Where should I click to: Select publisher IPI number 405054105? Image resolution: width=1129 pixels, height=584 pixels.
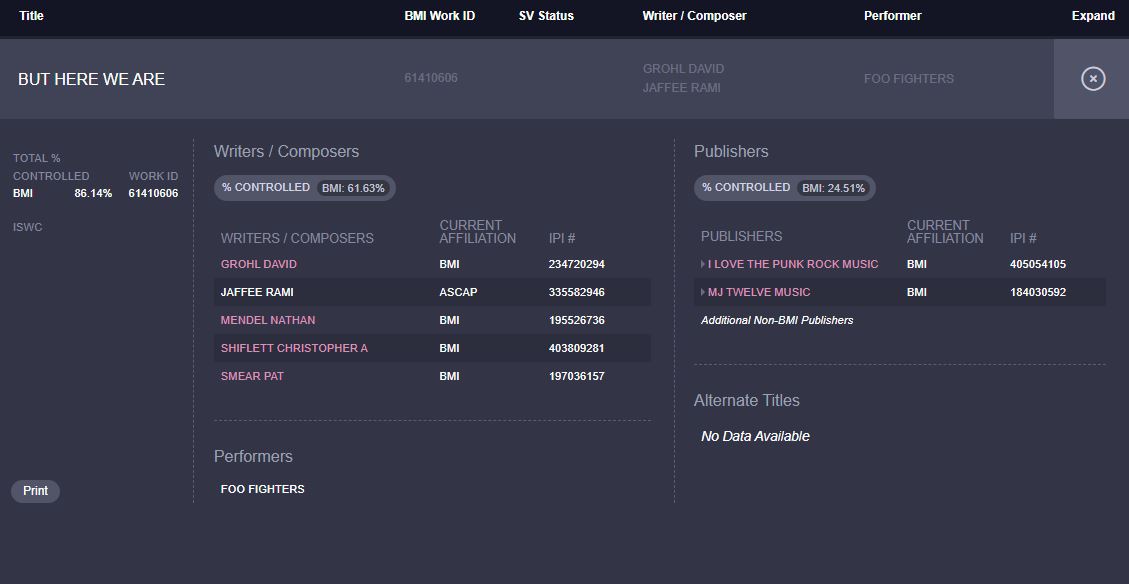[1038, 264]
